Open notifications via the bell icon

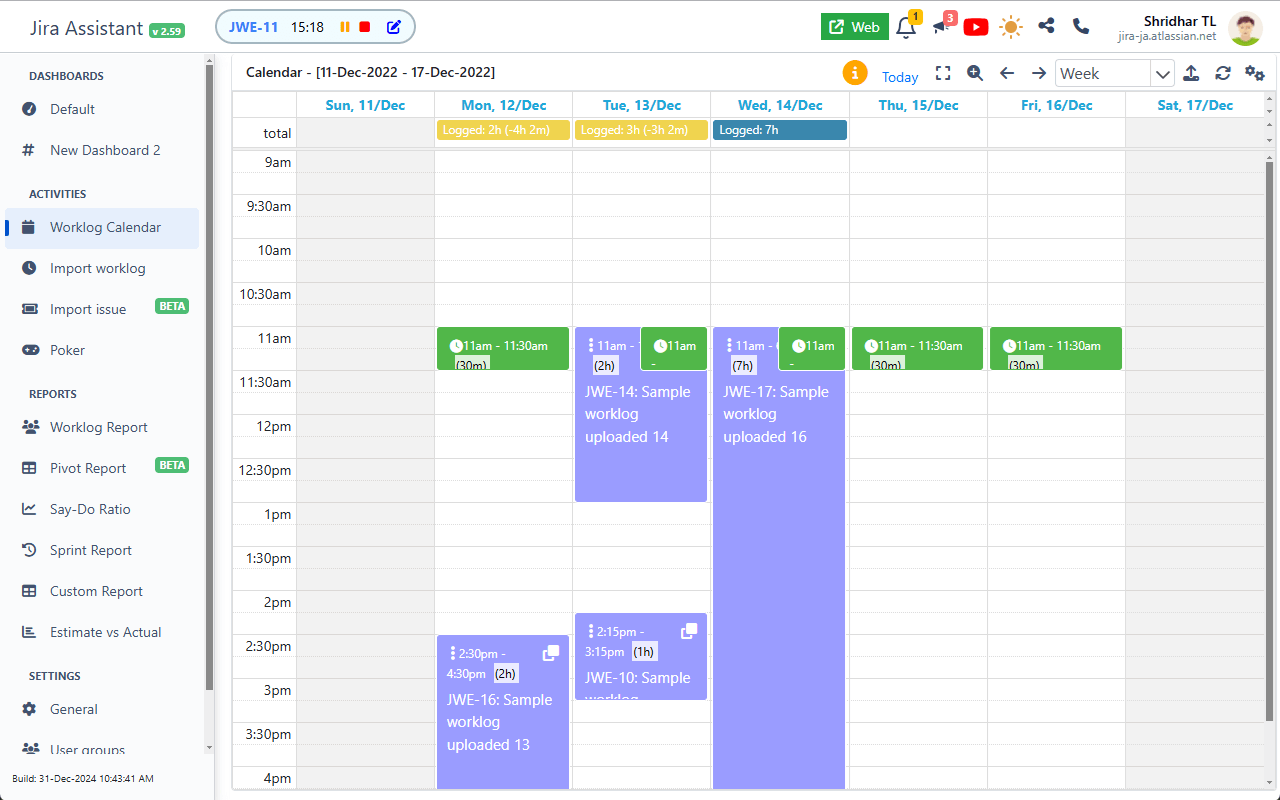(x=905, y=28)
